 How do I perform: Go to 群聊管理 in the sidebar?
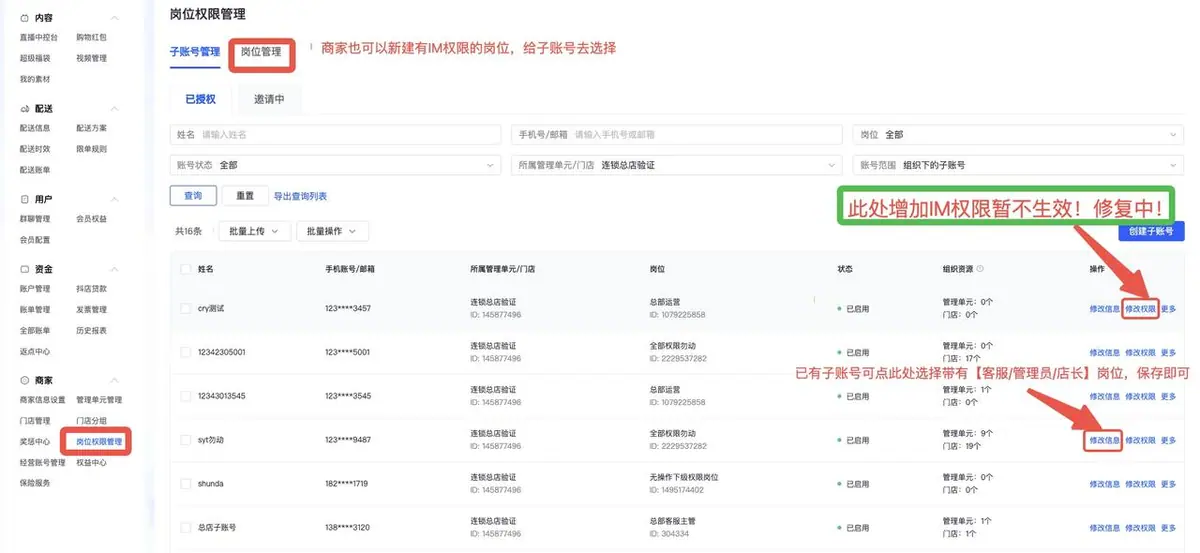pyautogui.click(x=35, y=218)
